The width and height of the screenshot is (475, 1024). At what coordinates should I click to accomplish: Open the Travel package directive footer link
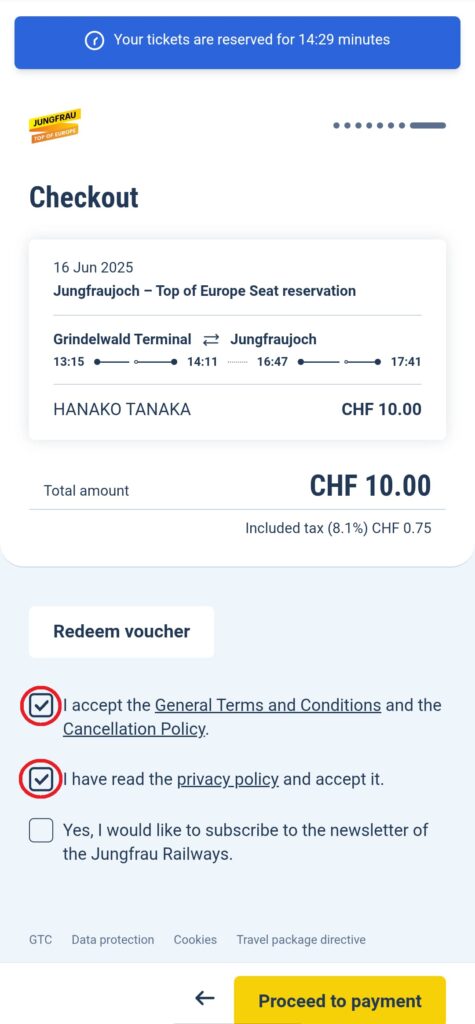301,940
